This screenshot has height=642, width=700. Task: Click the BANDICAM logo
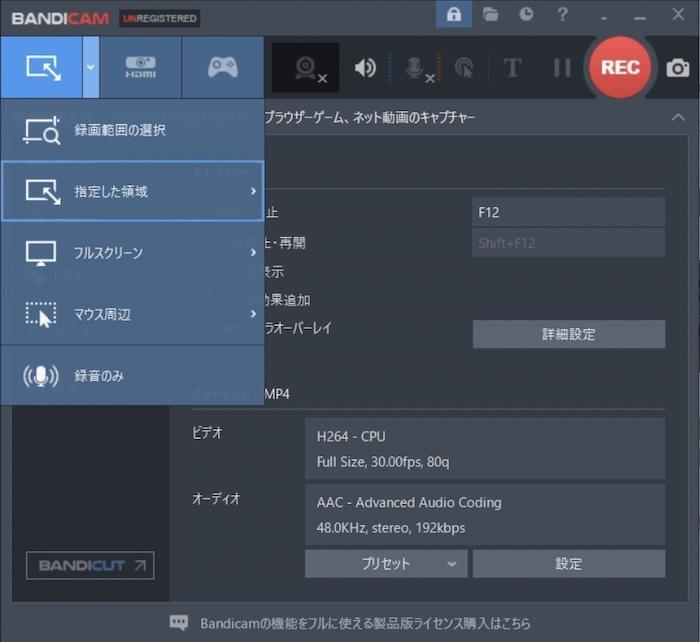[x=60, y=18]
